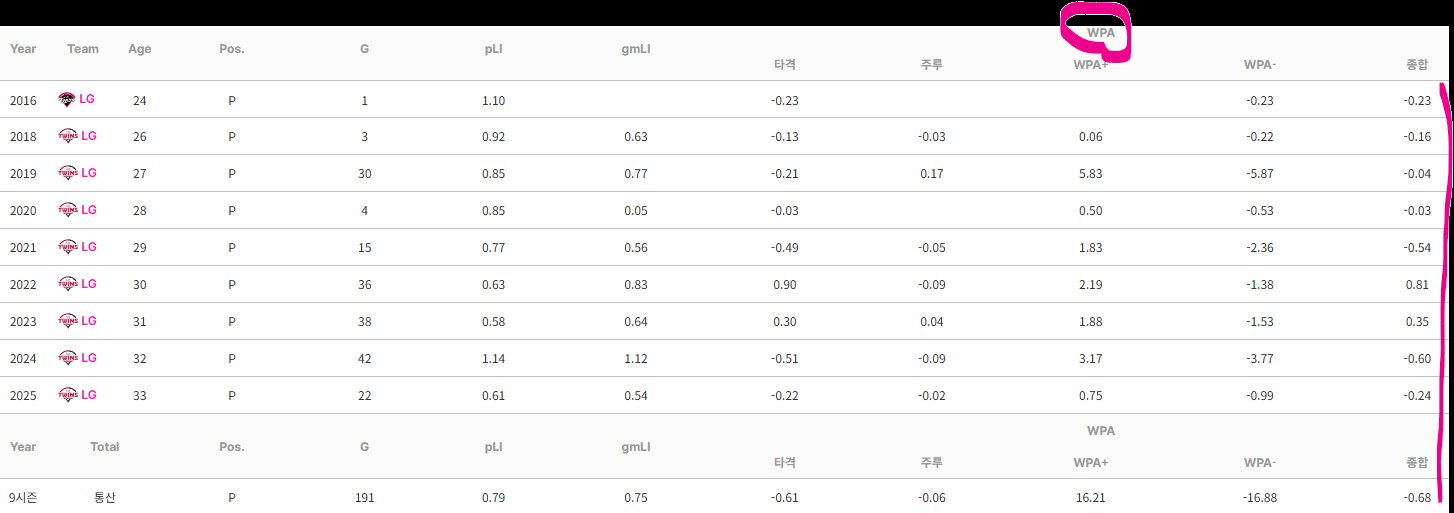The height and width of the screenshot is (513, 1454).
Task: Click the 통산 career totals row label
Action: (105, 497)
